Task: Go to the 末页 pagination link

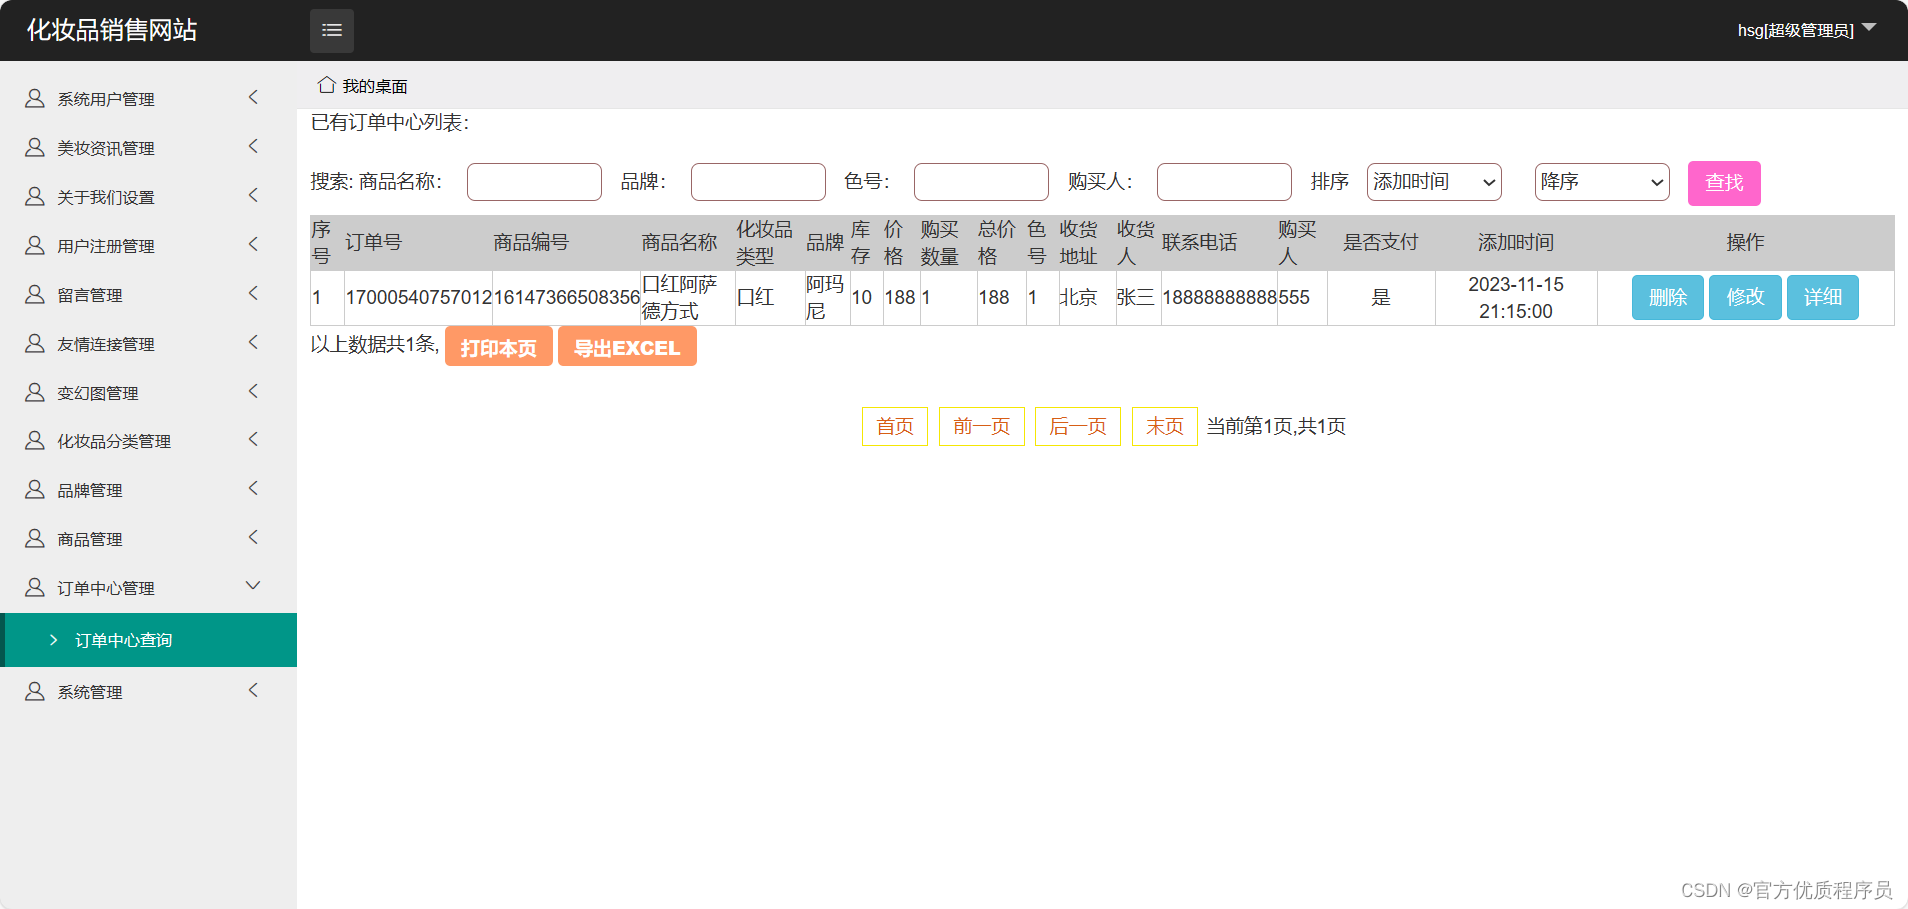Action: coord(1165,426)
